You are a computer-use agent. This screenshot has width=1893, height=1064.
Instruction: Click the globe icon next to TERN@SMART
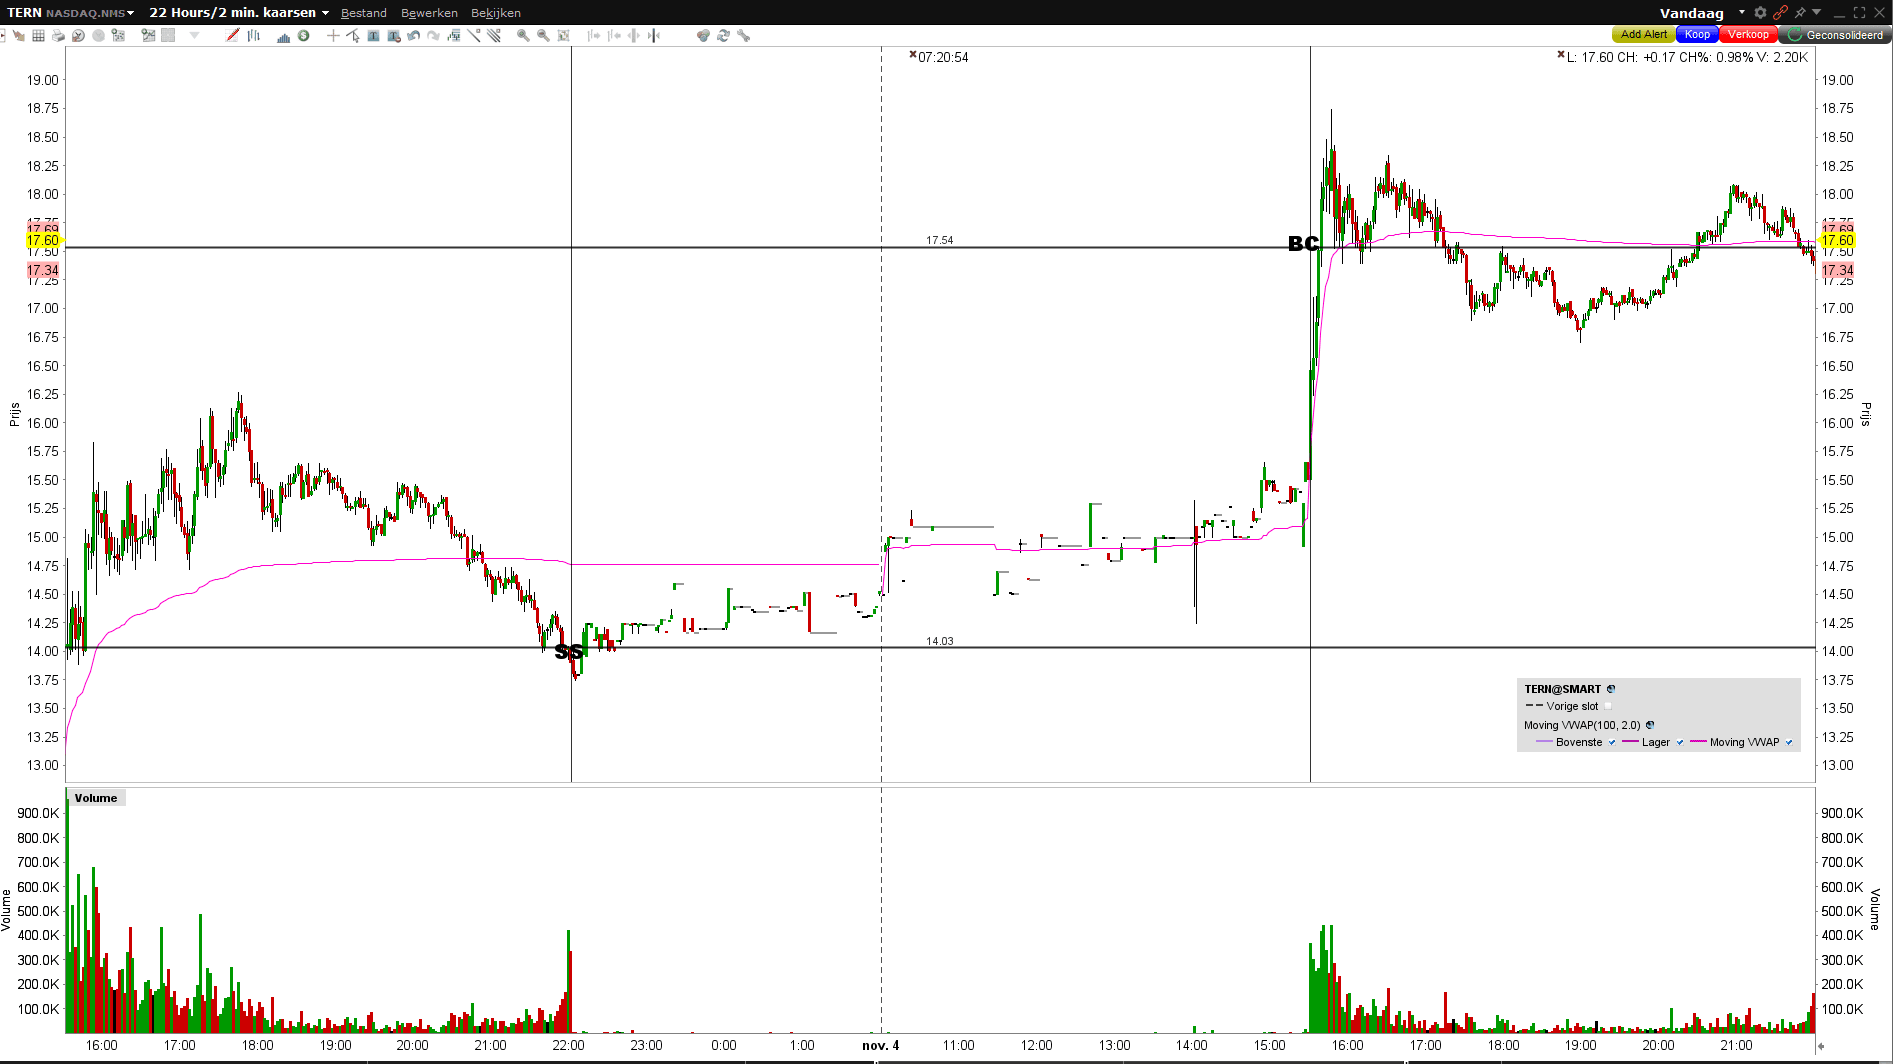(x=1611, y=689)
